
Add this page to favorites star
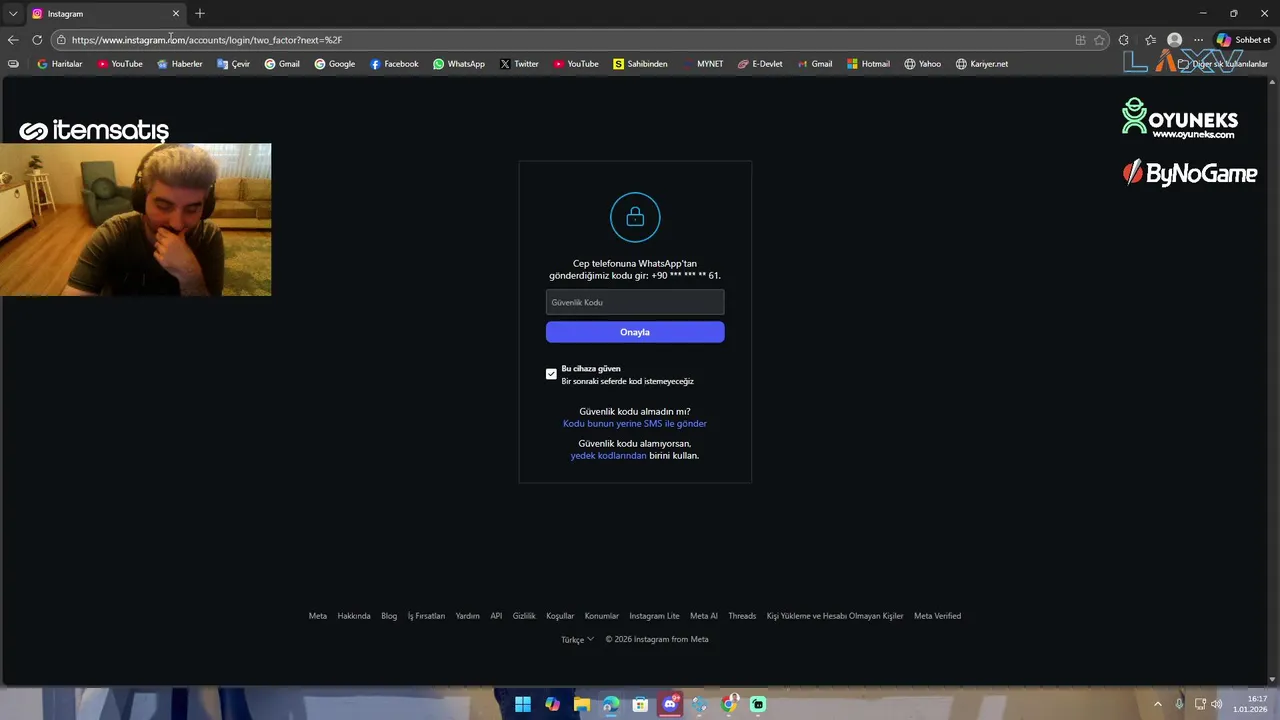(x=1100, y=40)
